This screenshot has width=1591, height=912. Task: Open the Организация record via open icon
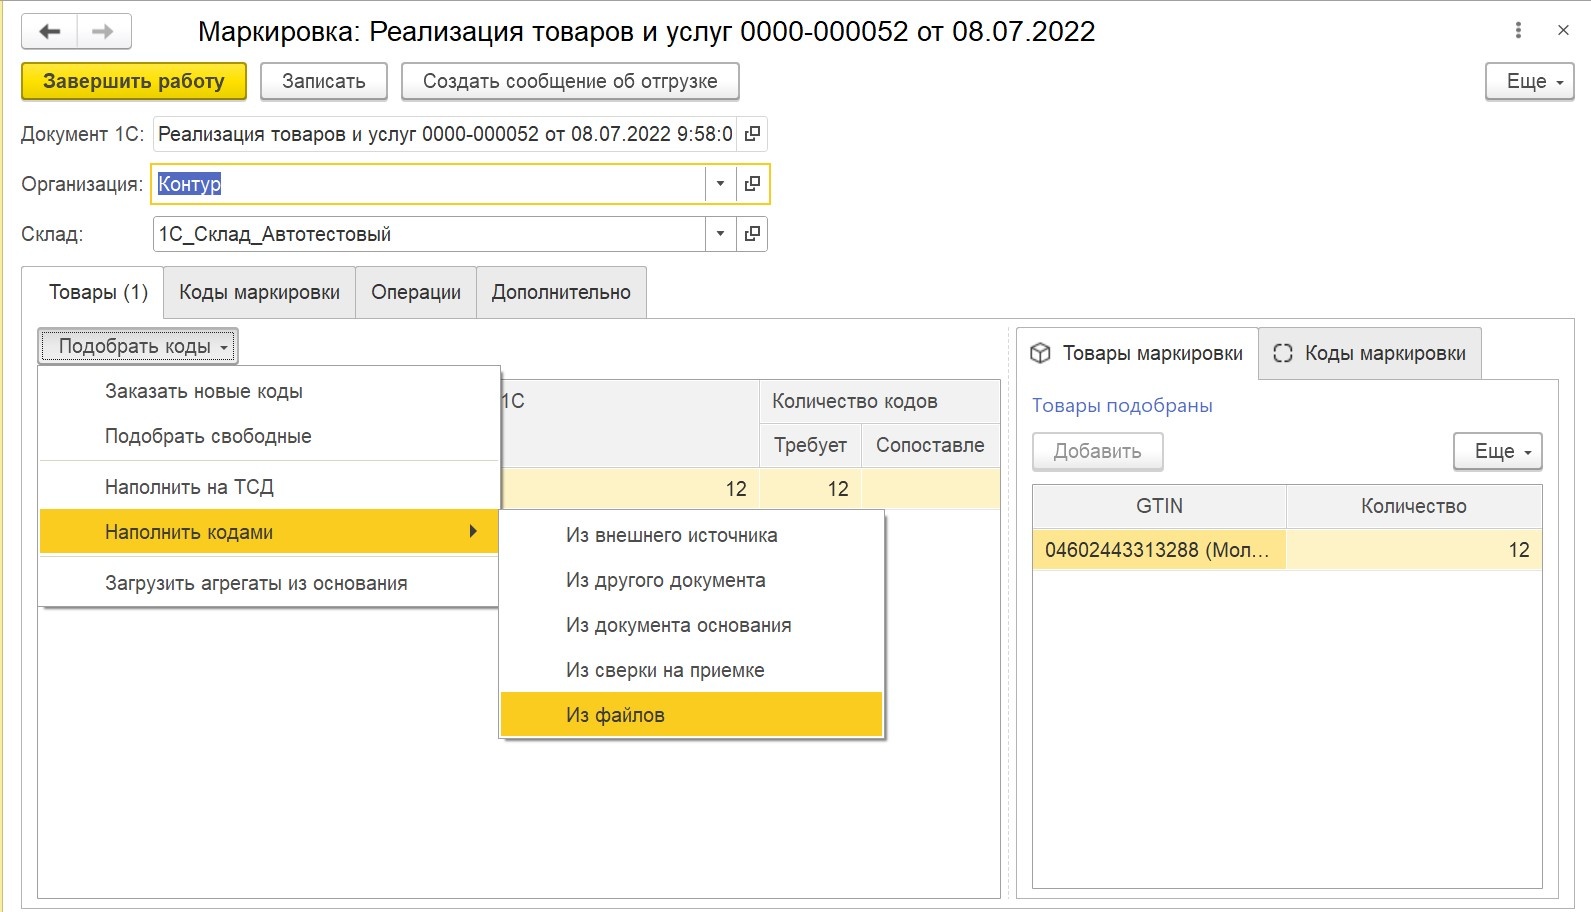[752, 184]
